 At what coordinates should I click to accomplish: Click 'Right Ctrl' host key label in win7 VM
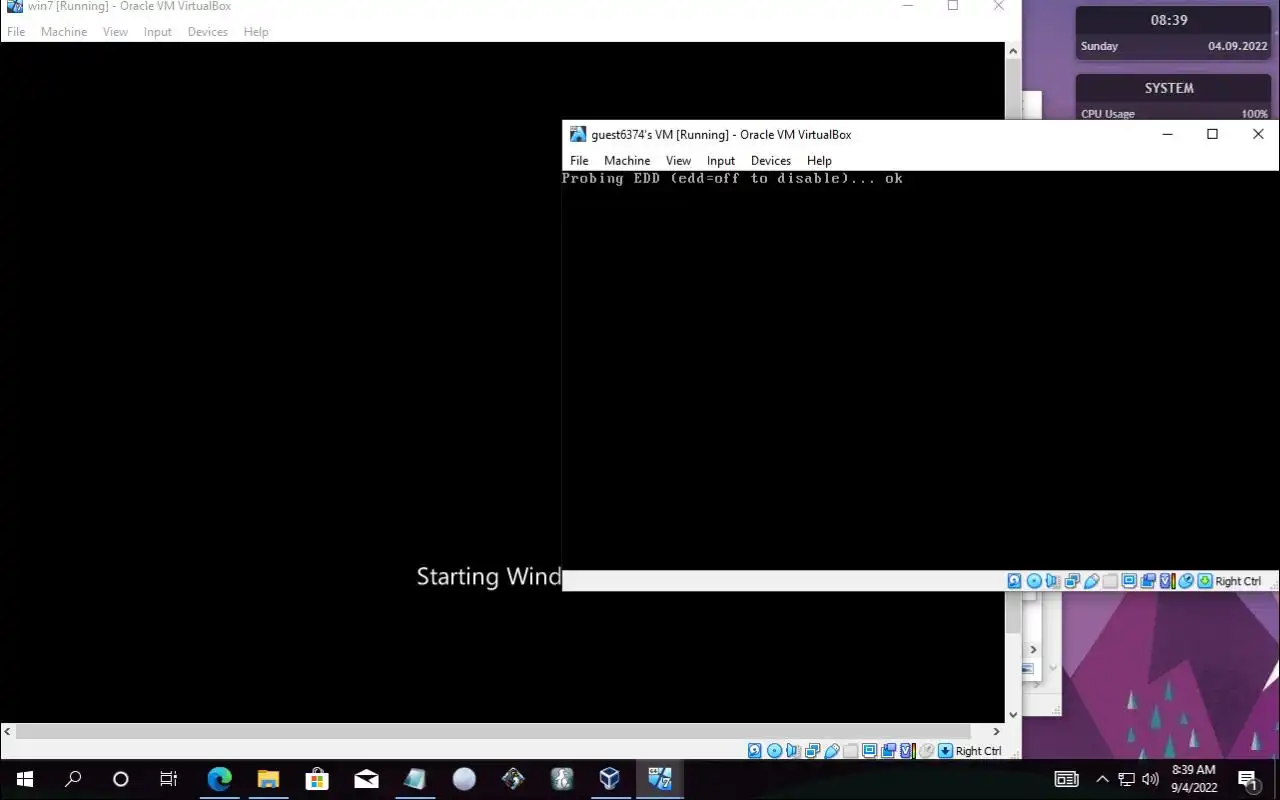(x=978, y=751)
